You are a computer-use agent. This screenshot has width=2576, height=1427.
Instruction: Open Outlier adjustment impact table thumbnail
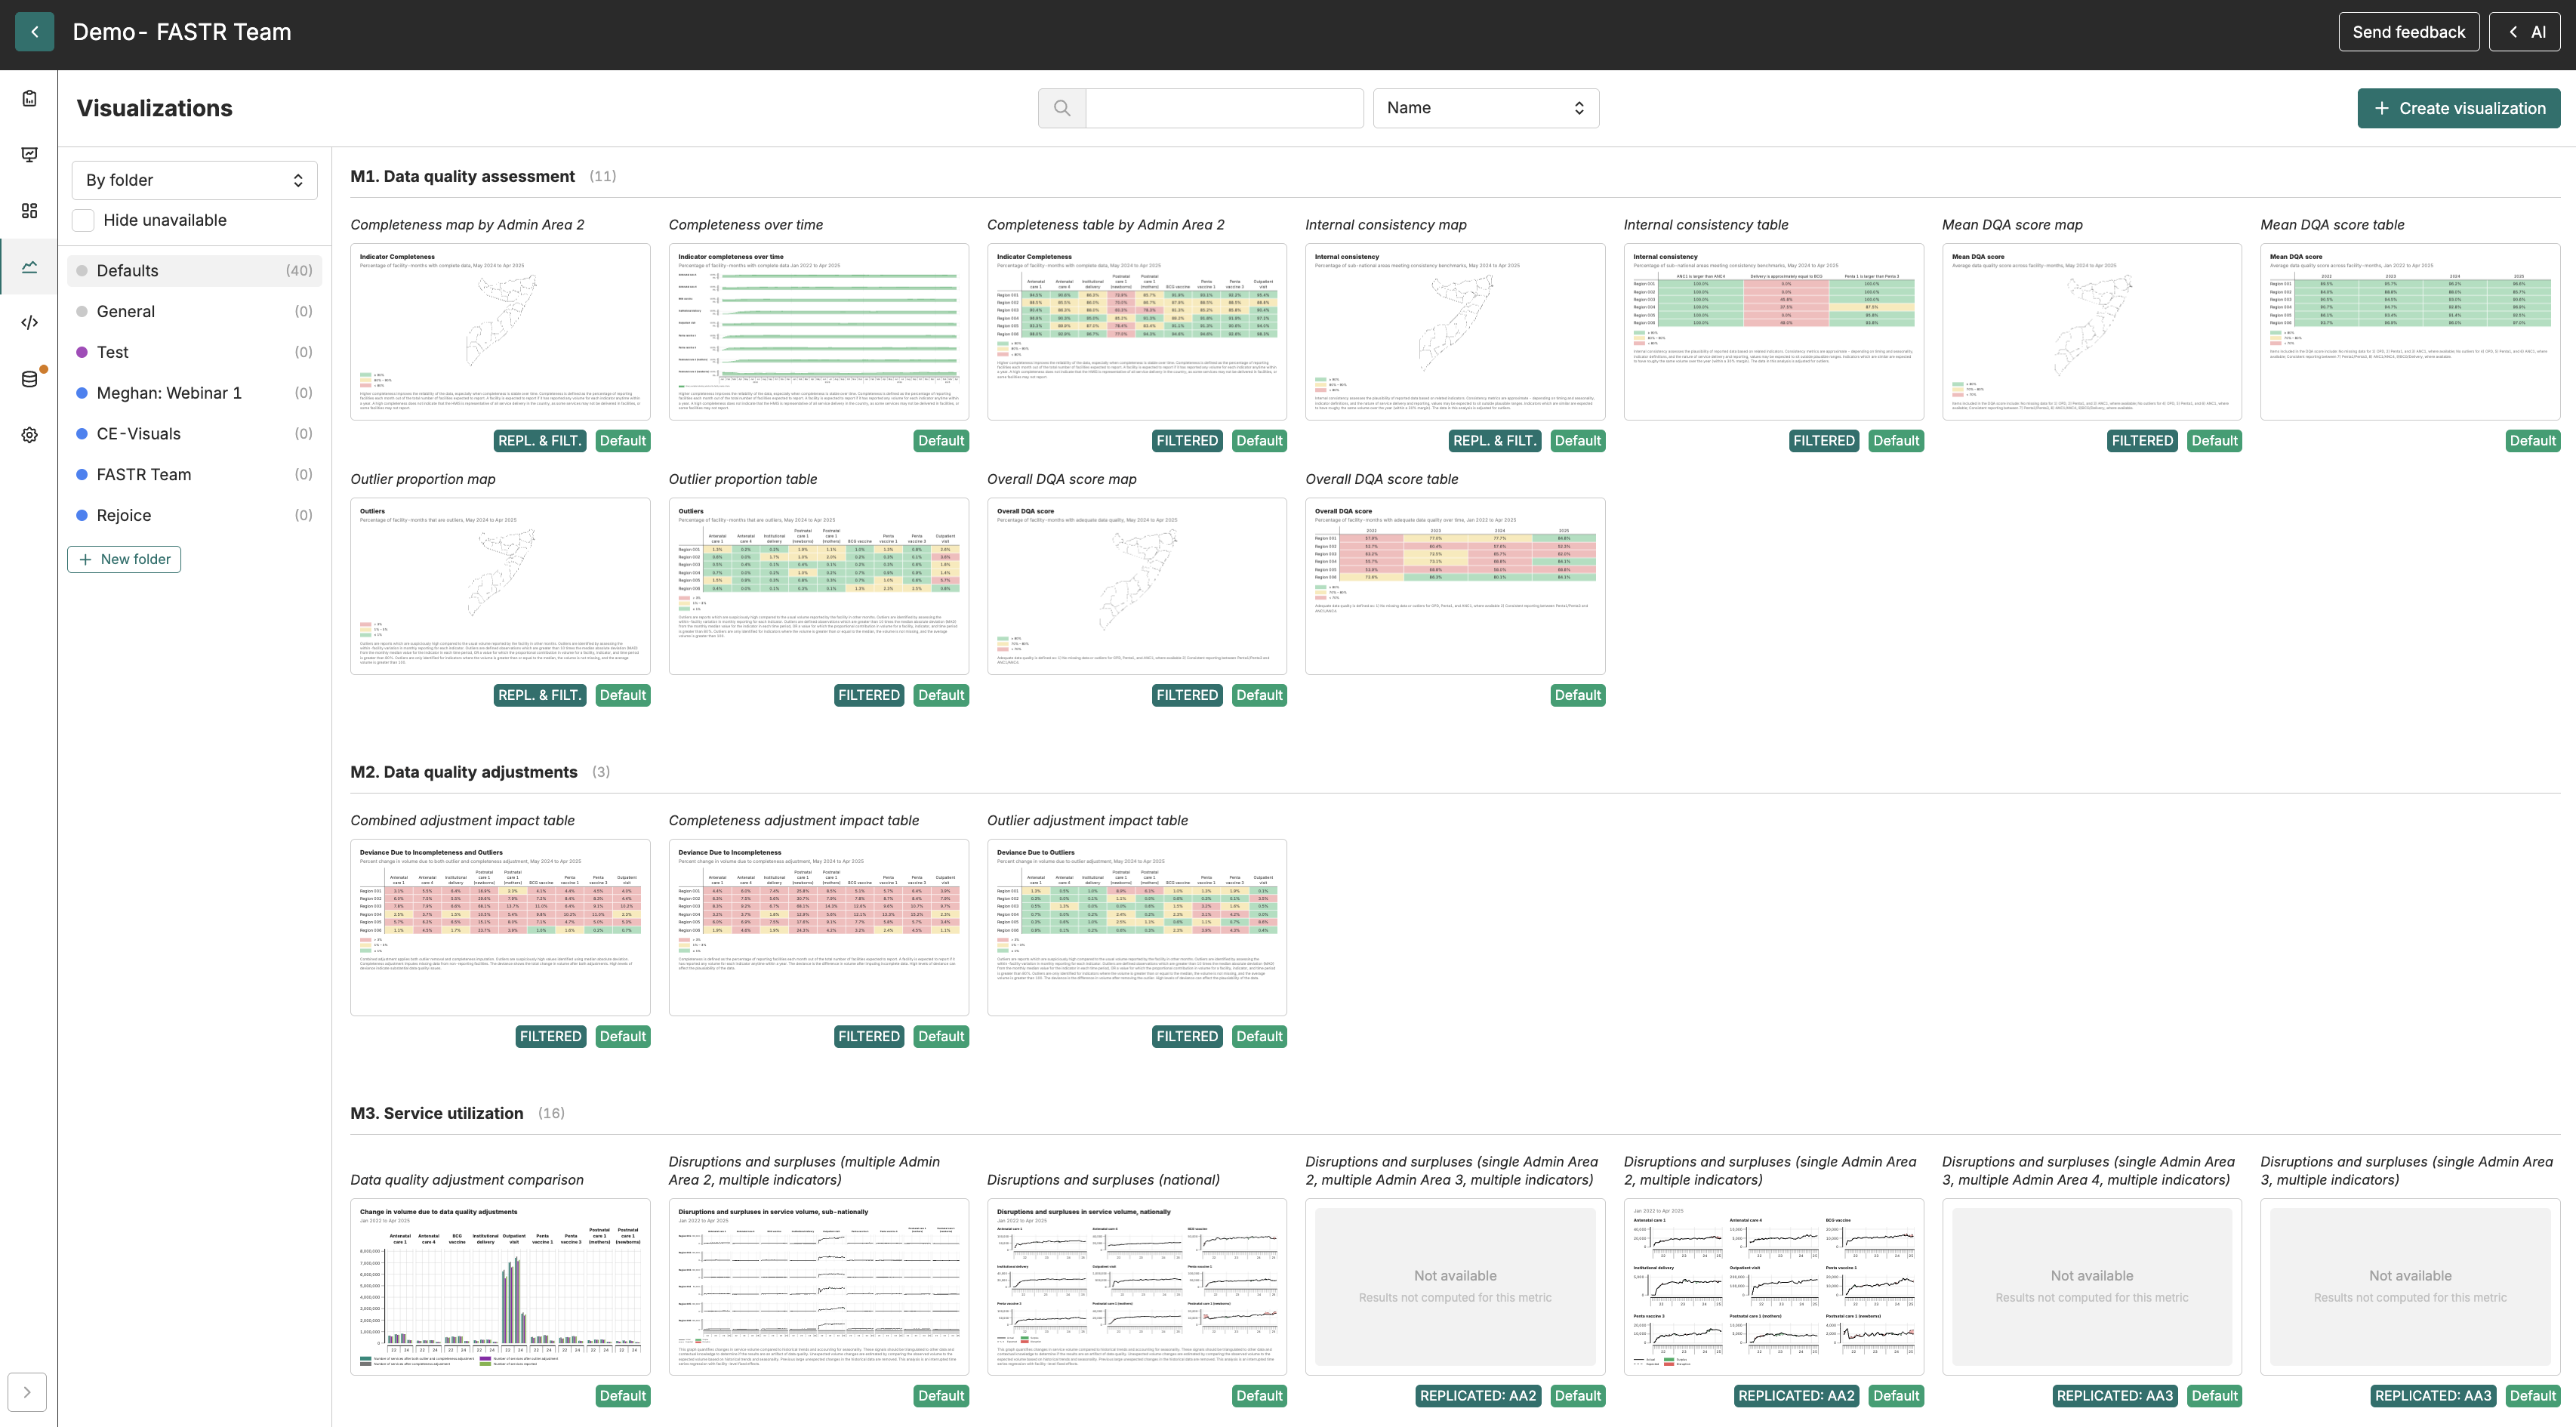click(1137, 928)
